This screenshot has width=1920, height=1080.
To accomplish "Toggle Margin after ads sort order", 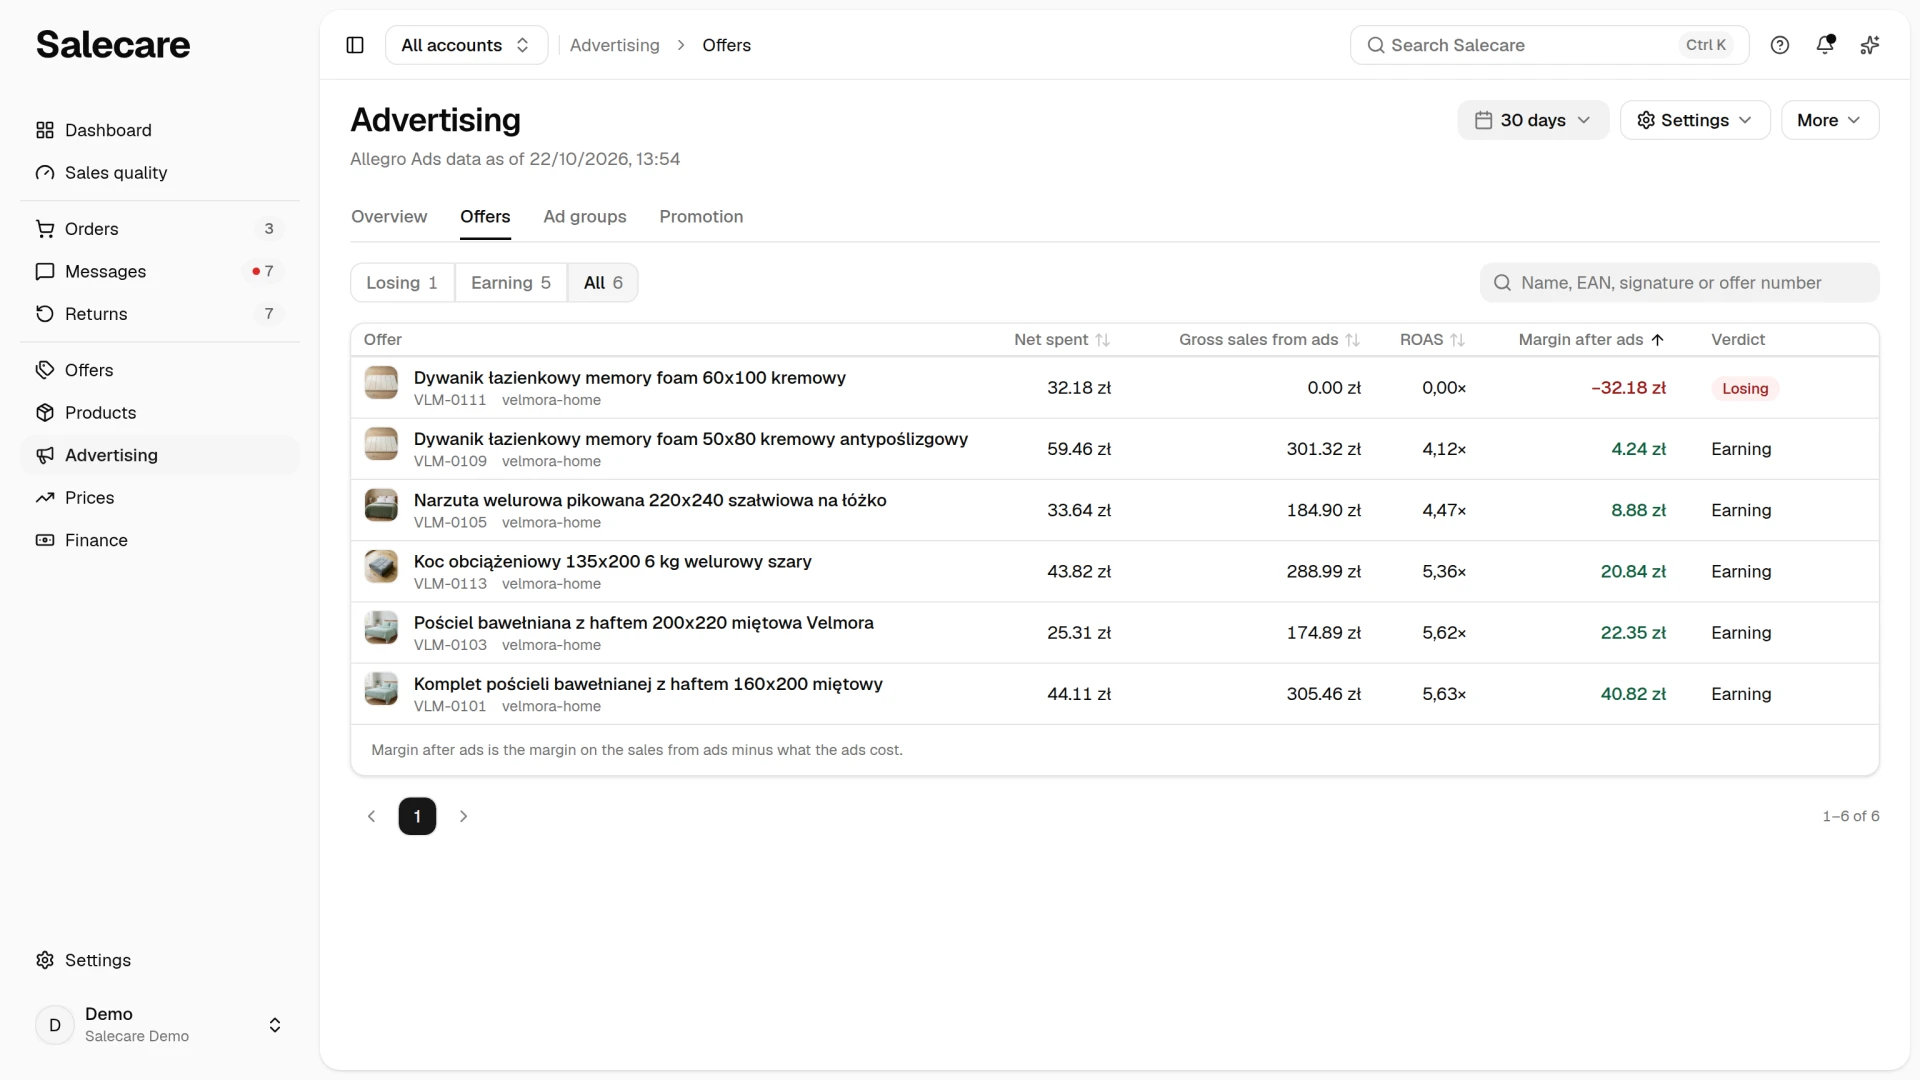I will tap(1591, 340).
